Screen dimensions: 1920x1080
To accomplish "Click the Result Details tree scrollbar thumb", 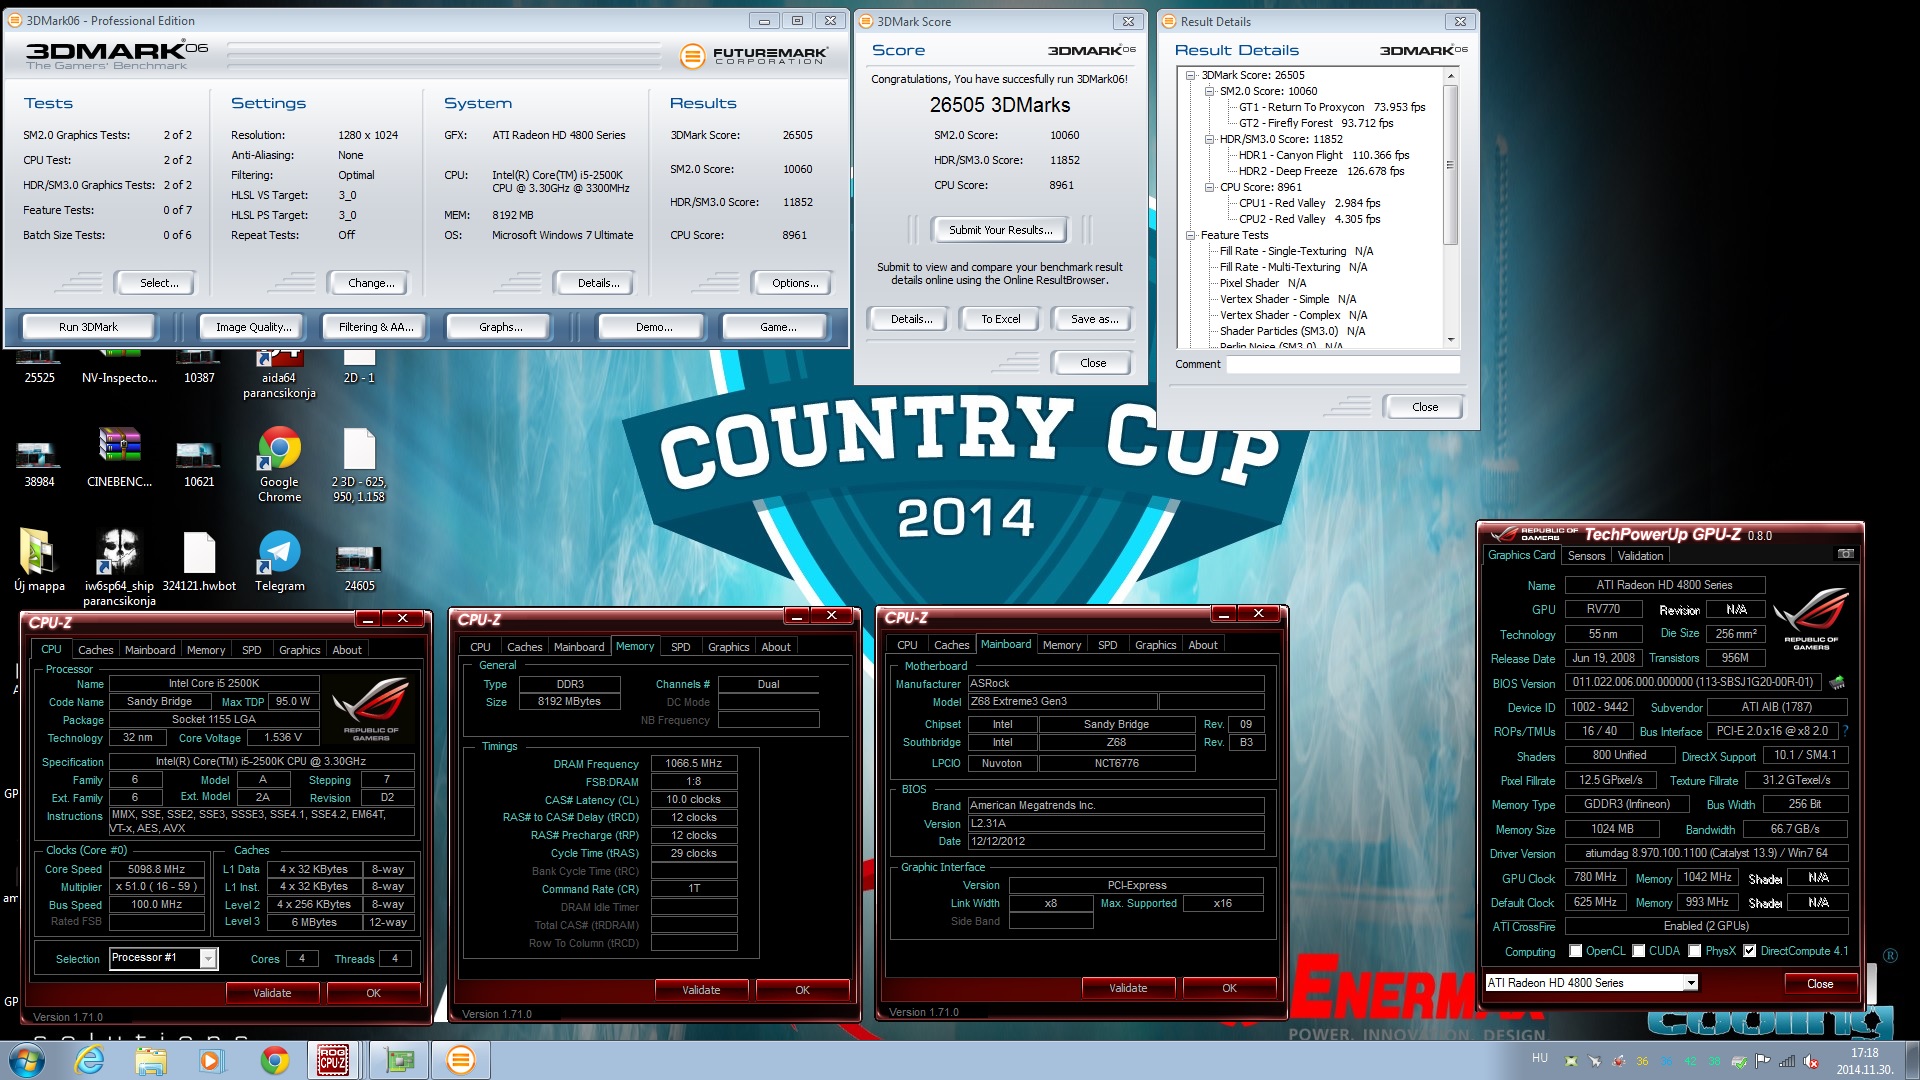I will [x=1450, y=166].
